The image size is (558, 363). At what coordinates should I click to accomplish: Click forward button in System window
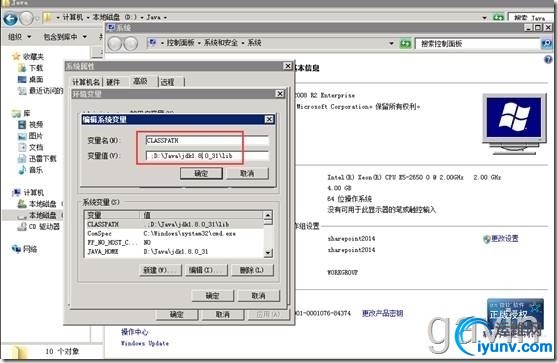click(x=131, y=44)
